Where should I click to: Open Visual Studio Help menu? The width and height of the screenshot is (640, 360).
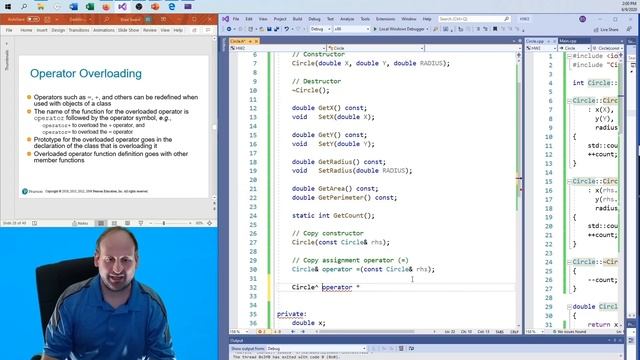pyautogui.click(x=427, y=19)
